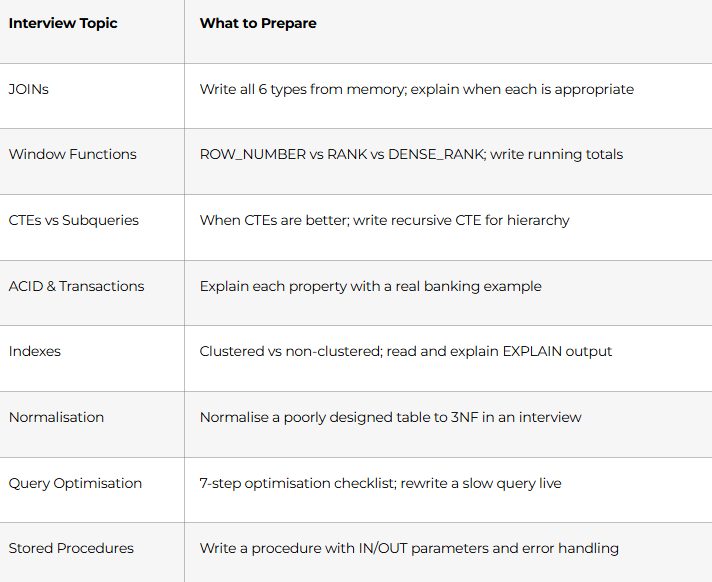The width and height of the screenshot is (712, 582).
Task: Click the Window Functions topic cell
Action: click(72, 154)
